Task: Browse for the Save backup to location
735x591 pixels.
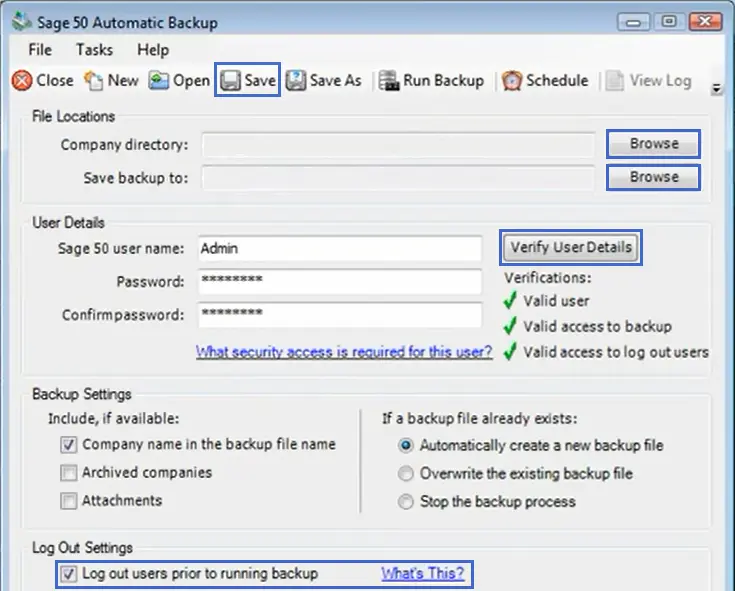Action: coord(653,177)
